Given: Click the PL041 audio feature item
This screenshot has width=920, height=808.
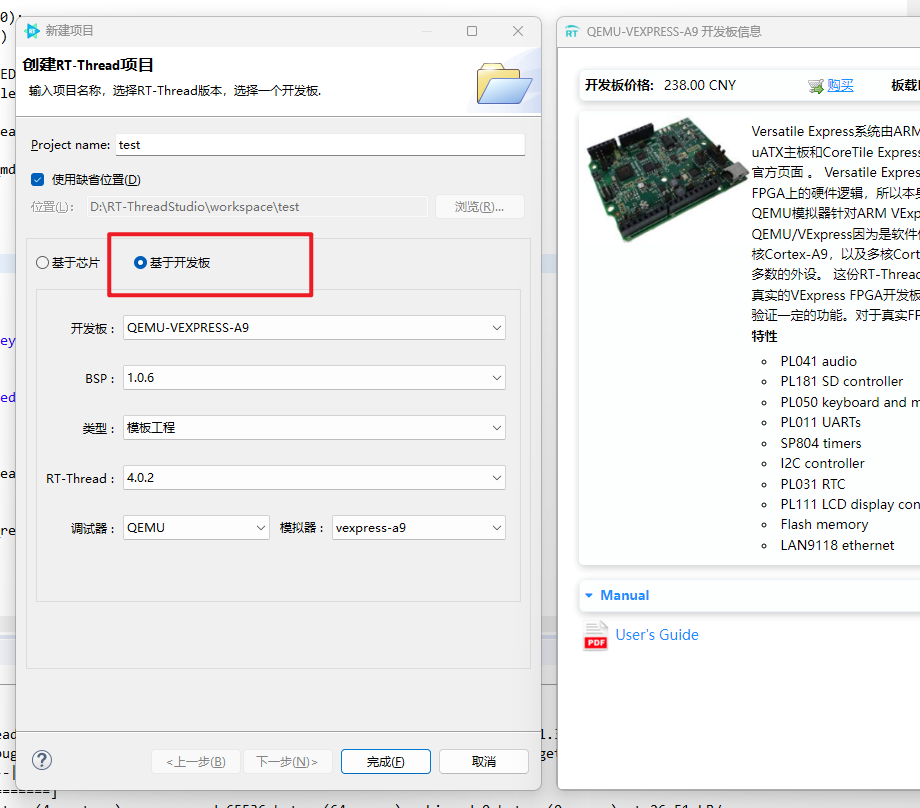Looking at the screenshot, I should coord(818,361).
